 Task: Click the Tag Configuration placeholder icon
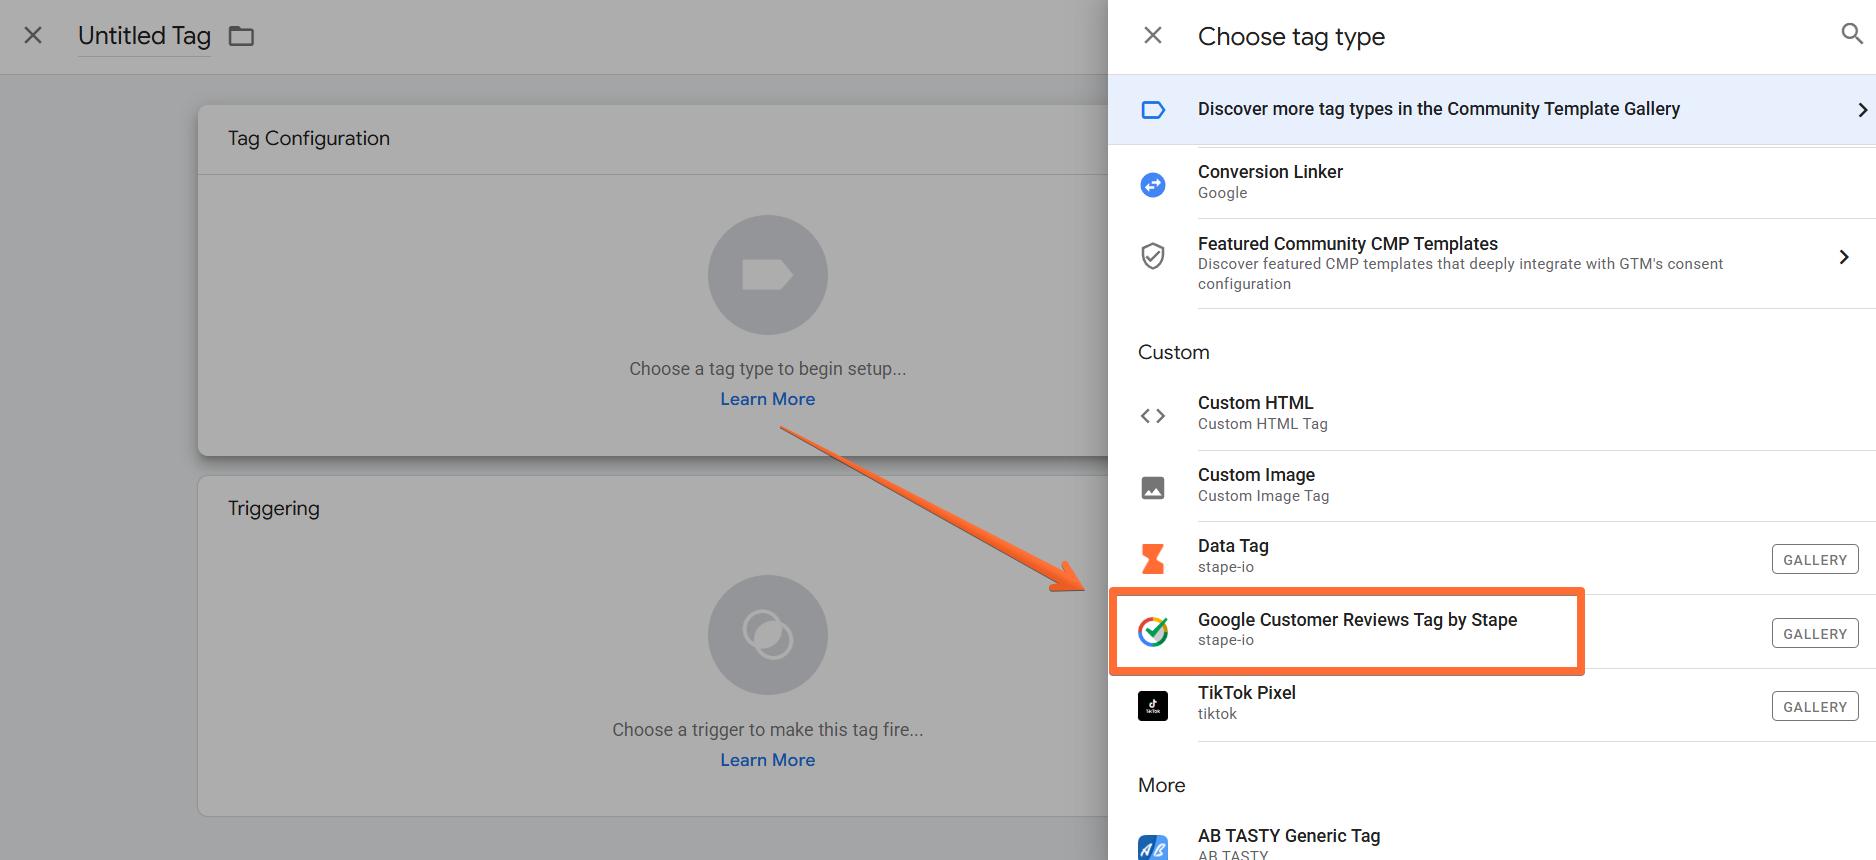(768, 275)
